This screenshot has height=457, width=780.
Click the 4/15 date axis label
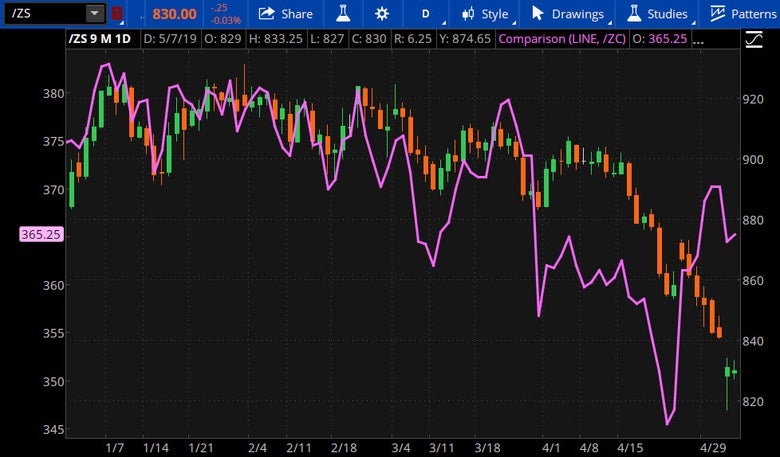pyautogui.click(x=630, y=448)
